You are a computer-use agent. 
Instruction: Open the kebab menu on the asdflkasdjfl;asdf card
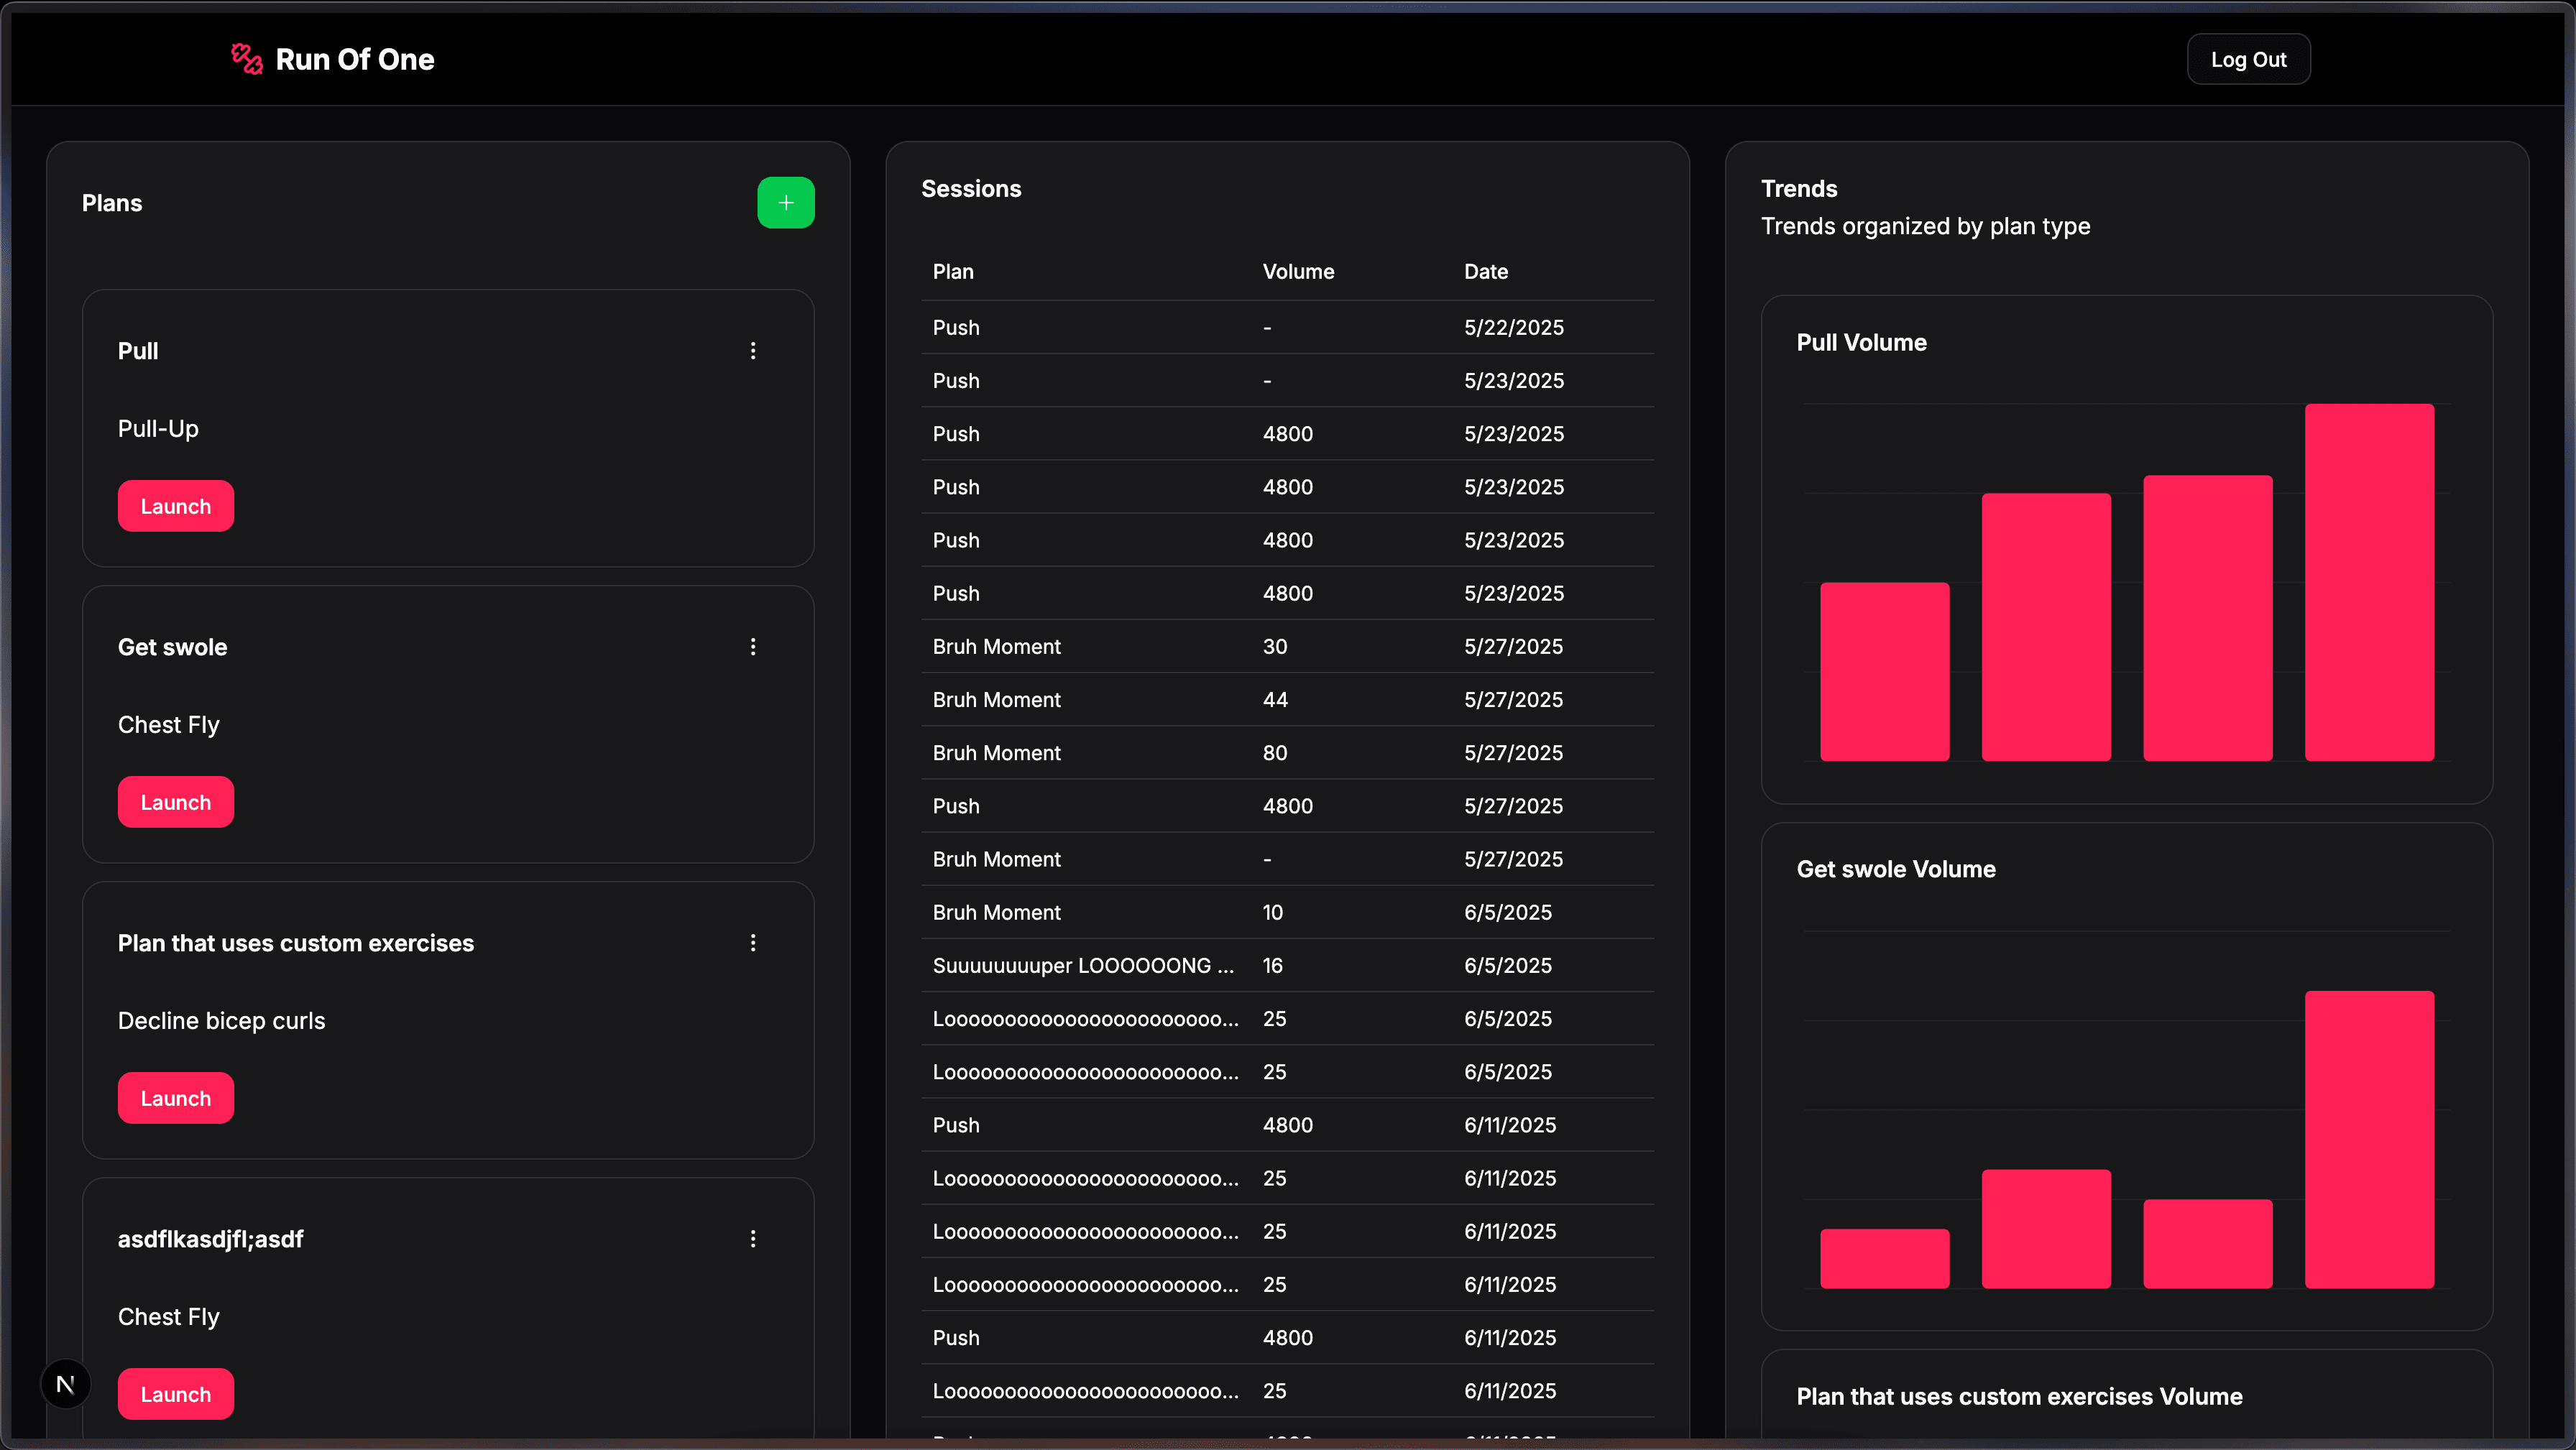click(753, 1238)
